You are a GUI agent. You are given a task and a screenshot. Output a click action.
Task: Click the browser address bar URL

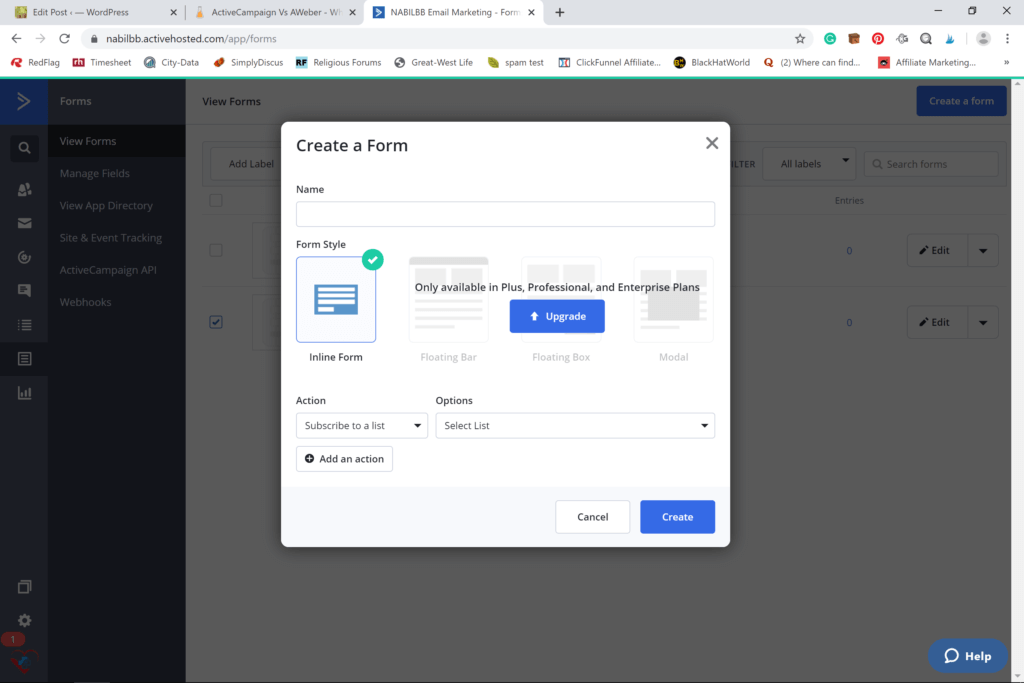(x=191, y=39)
